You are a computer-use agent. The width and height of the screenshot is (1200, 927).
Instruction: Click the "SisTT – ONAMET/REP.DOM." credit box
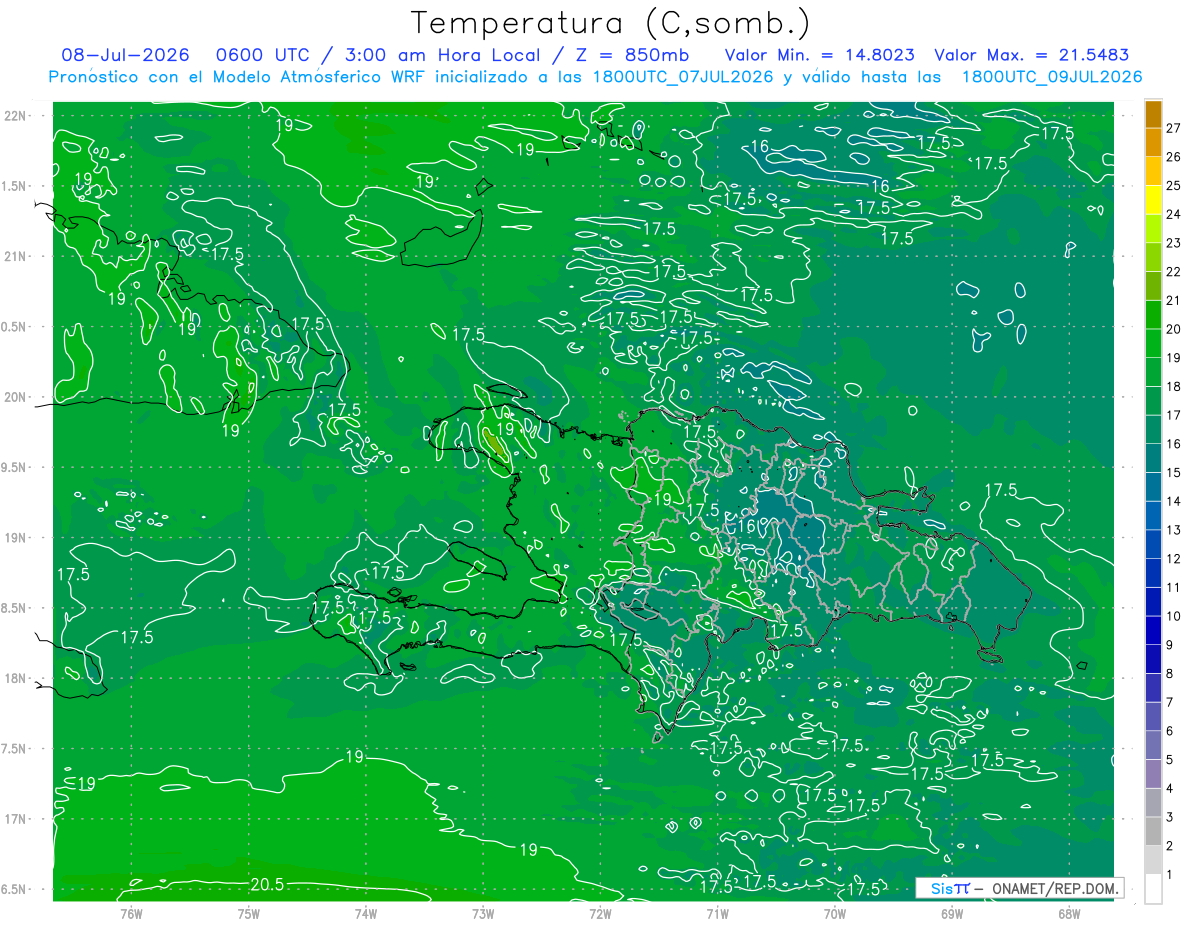tap(1019, 888)
